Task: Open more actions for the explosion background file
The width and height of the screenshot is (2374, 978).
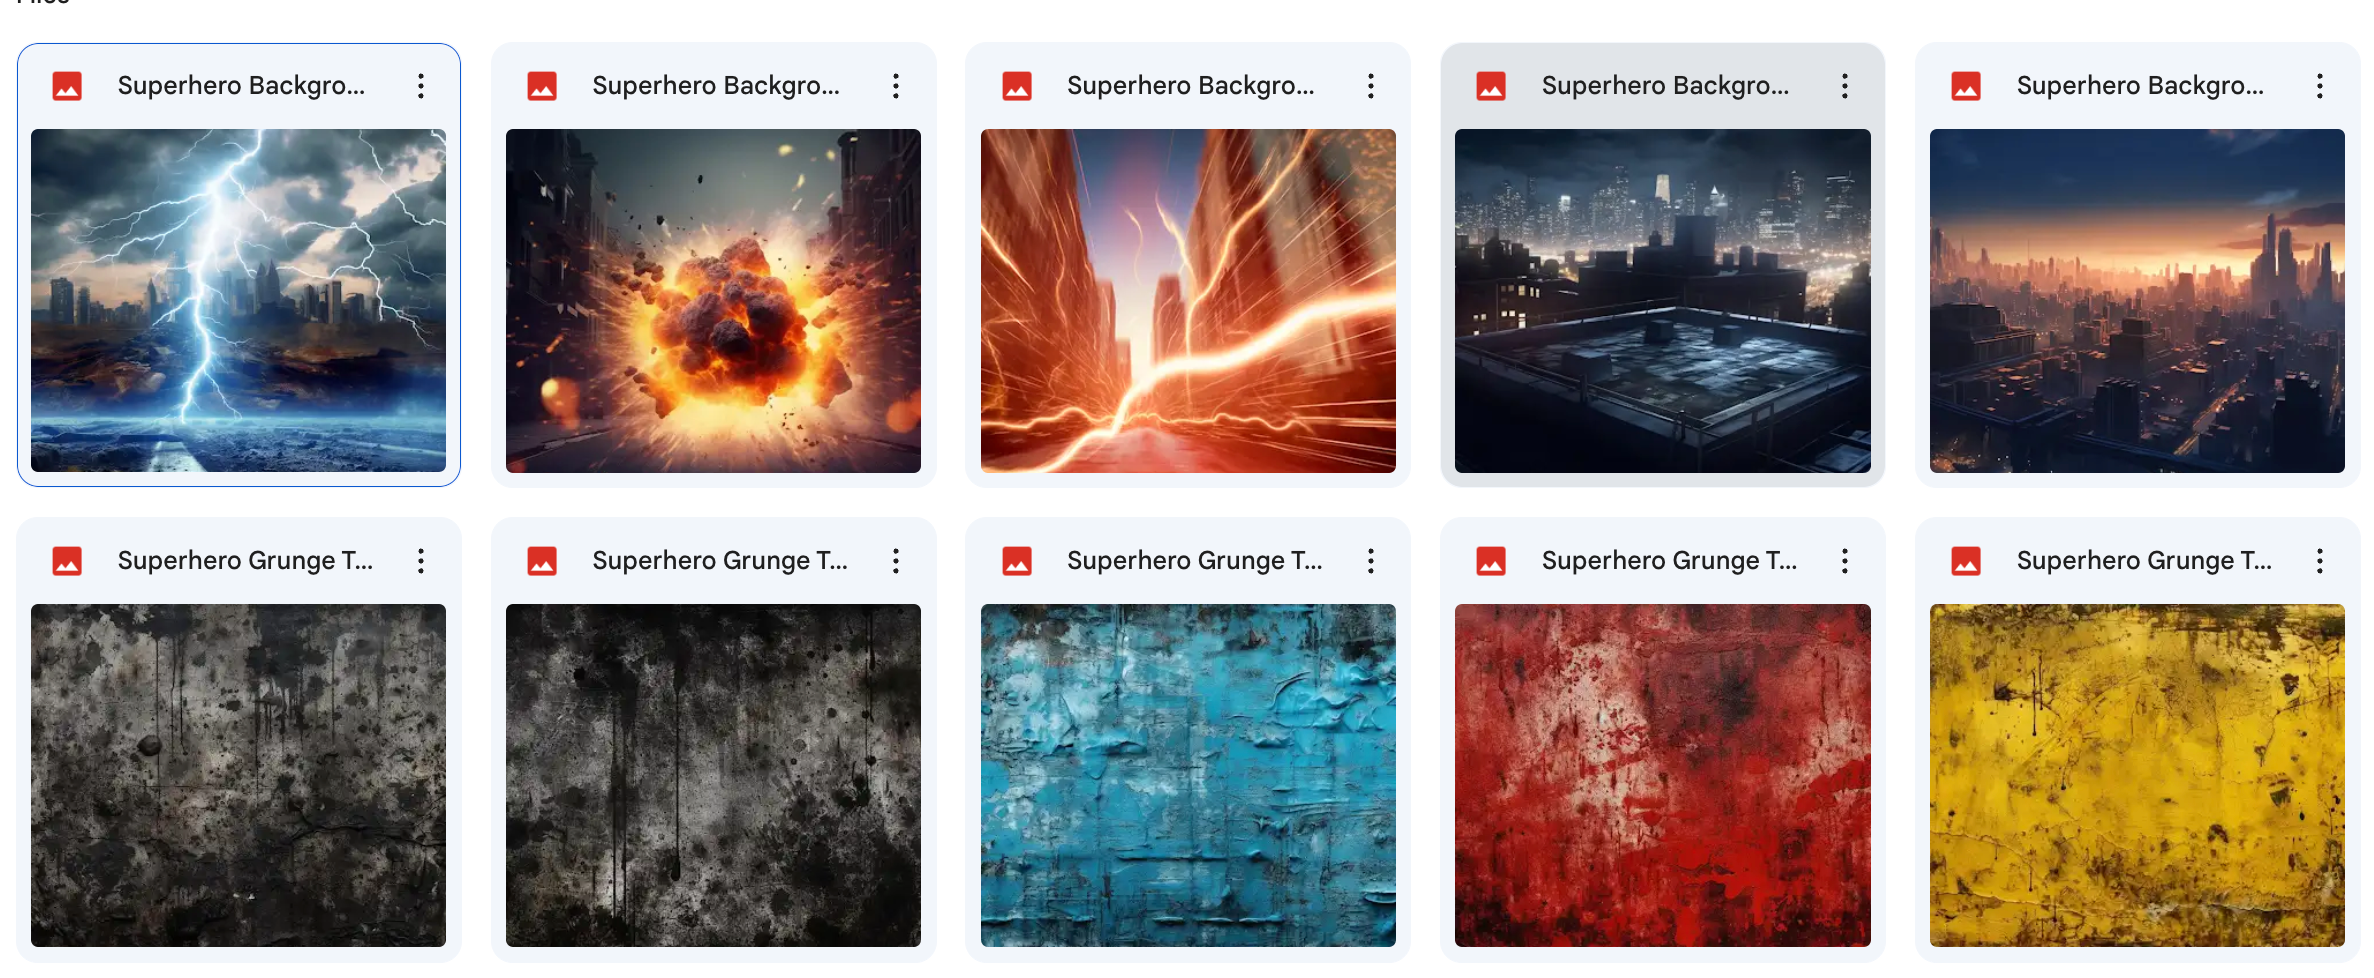Action: 896,86
